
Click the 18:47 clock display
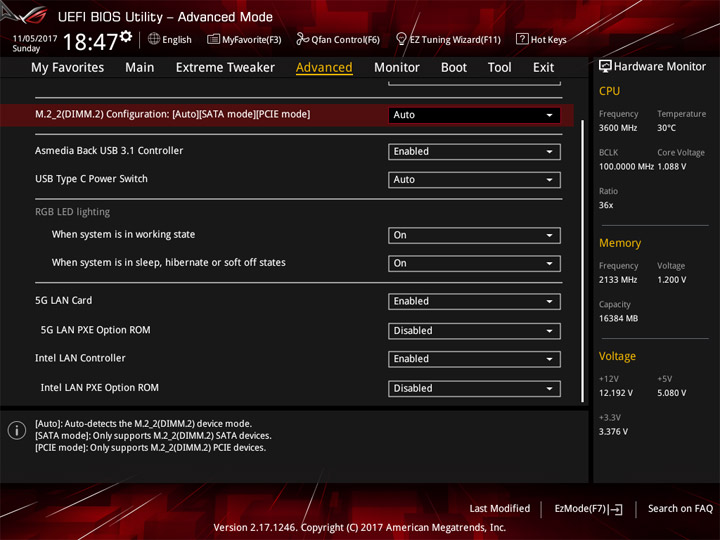[x=90, y=42]
